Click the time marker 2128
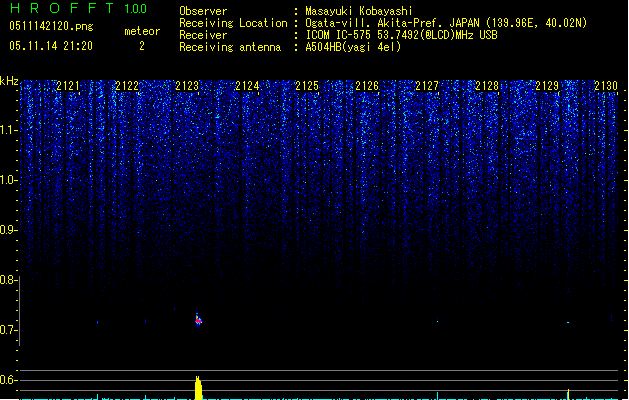This screenshot has width=629, height=400. click(487, 86)
